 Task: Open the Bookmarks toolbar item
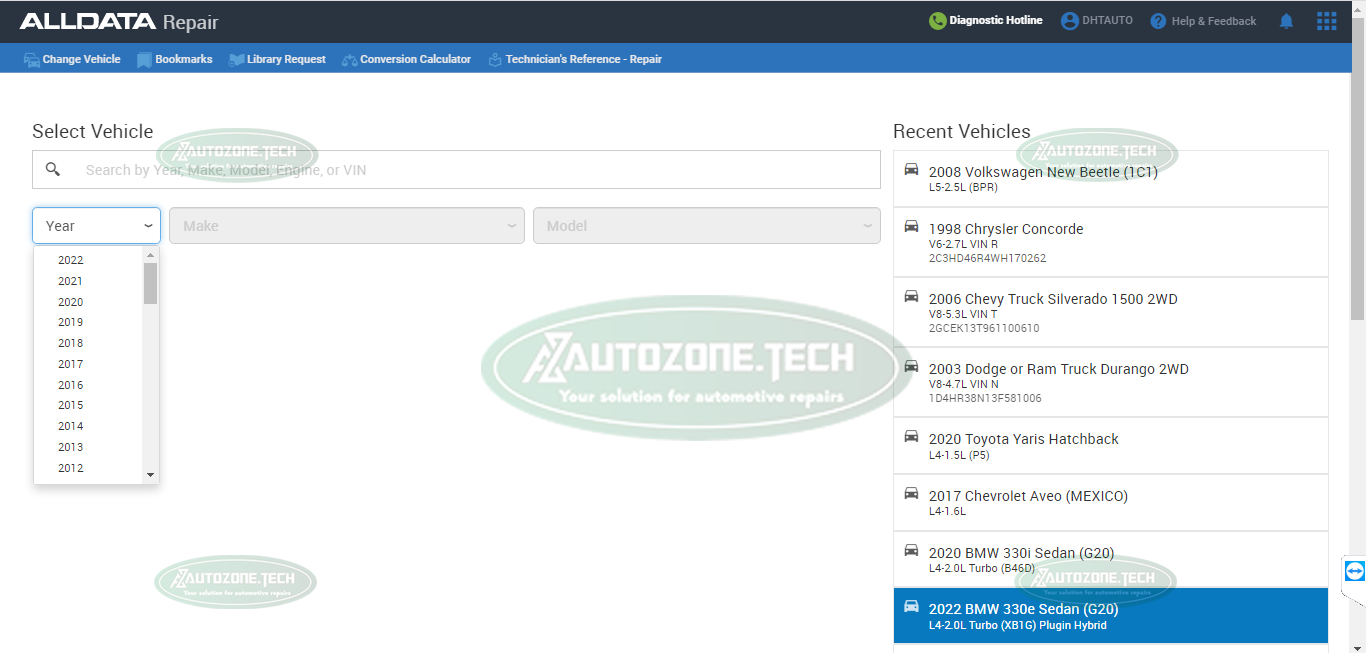coord(174,59)
